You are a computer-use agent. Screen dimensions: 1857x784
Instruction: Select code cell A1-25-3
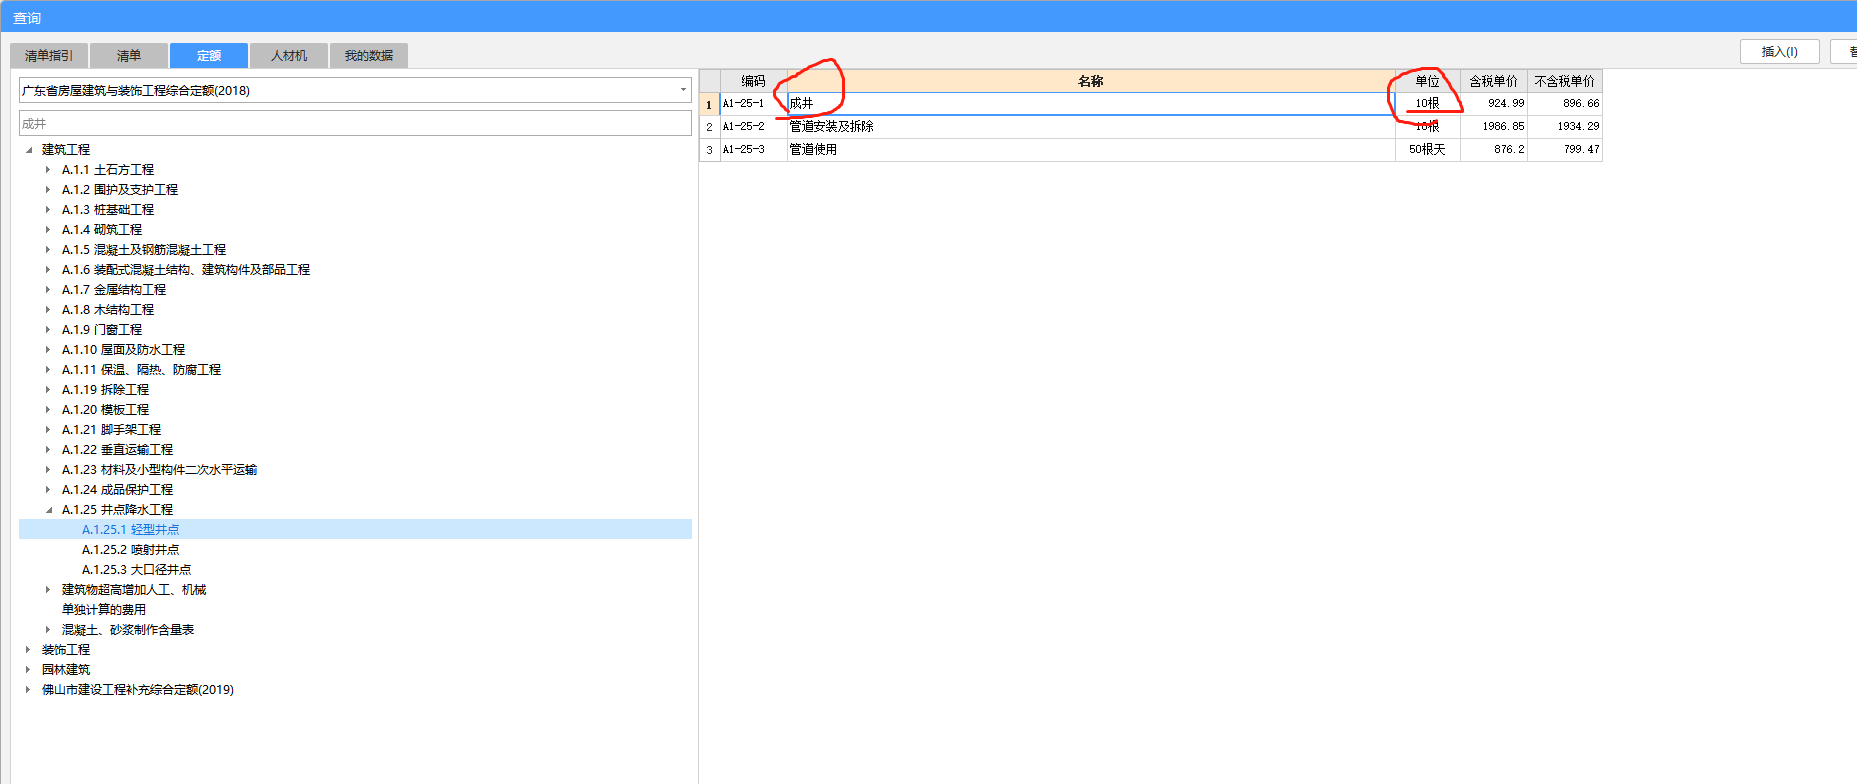[x=753, y=150]
